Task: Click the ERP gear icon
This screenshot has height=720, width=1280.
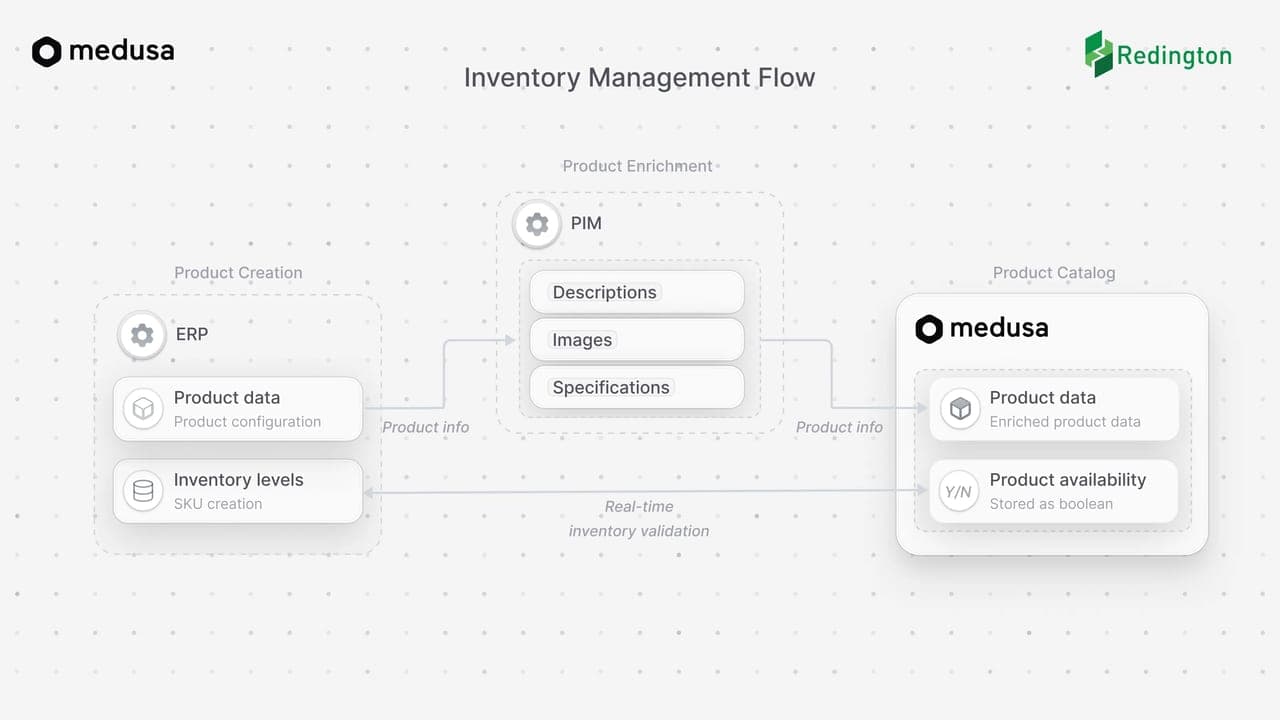Action: (142, 335)
